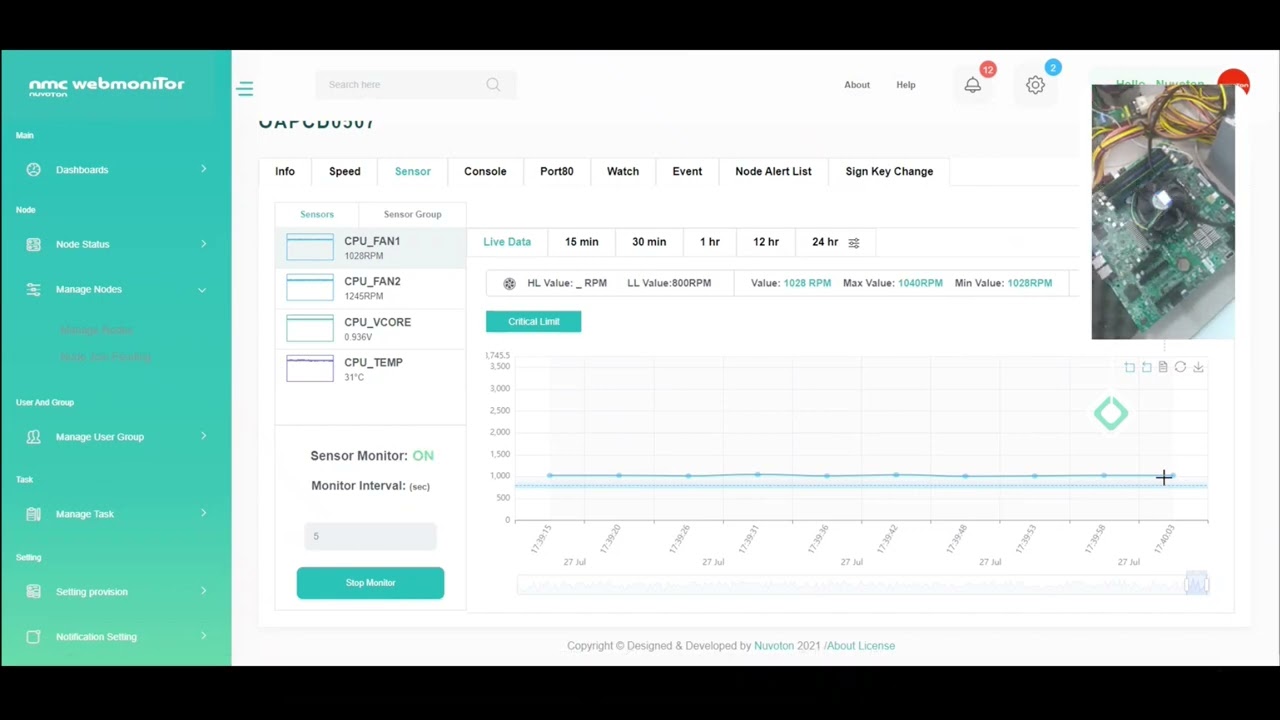Click the CPU_FAN1 sparkline thumbnail
The height and width of the screenshot is (720, 1280).
pyautogui.click(x=310, y=247)
